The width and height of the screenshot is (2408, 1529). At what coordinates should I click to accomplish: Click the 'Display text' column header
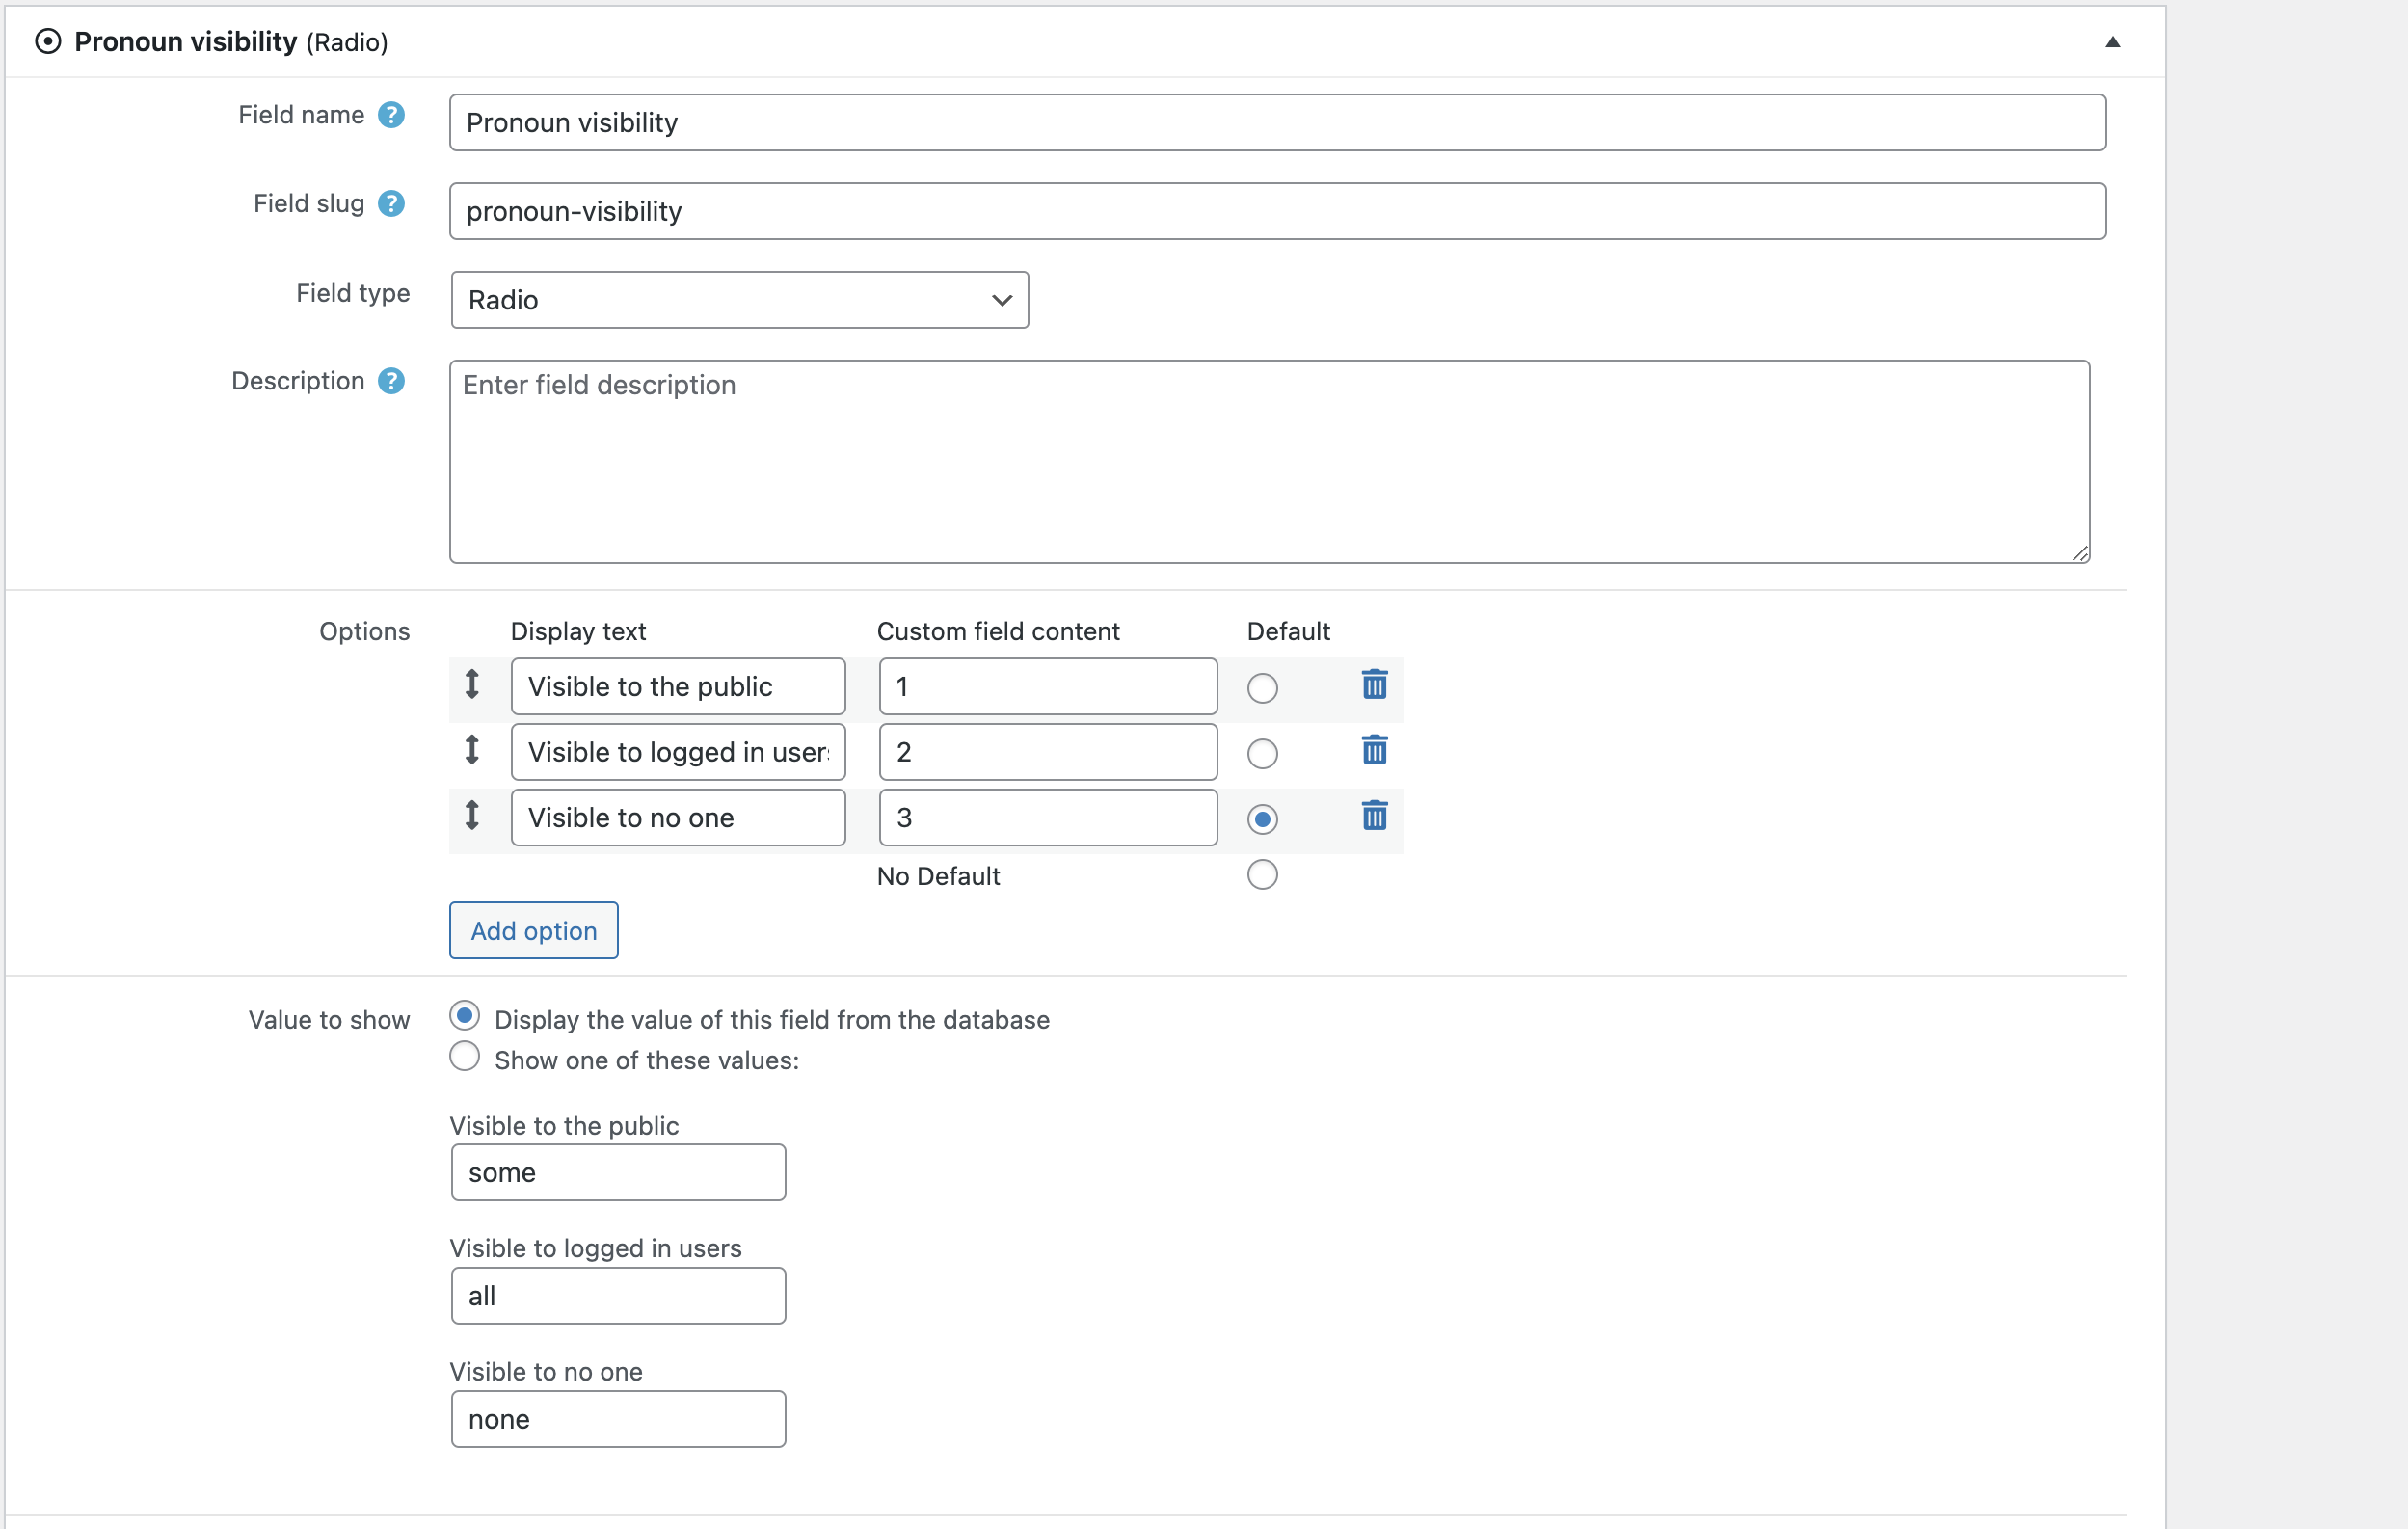coord(578,631)
